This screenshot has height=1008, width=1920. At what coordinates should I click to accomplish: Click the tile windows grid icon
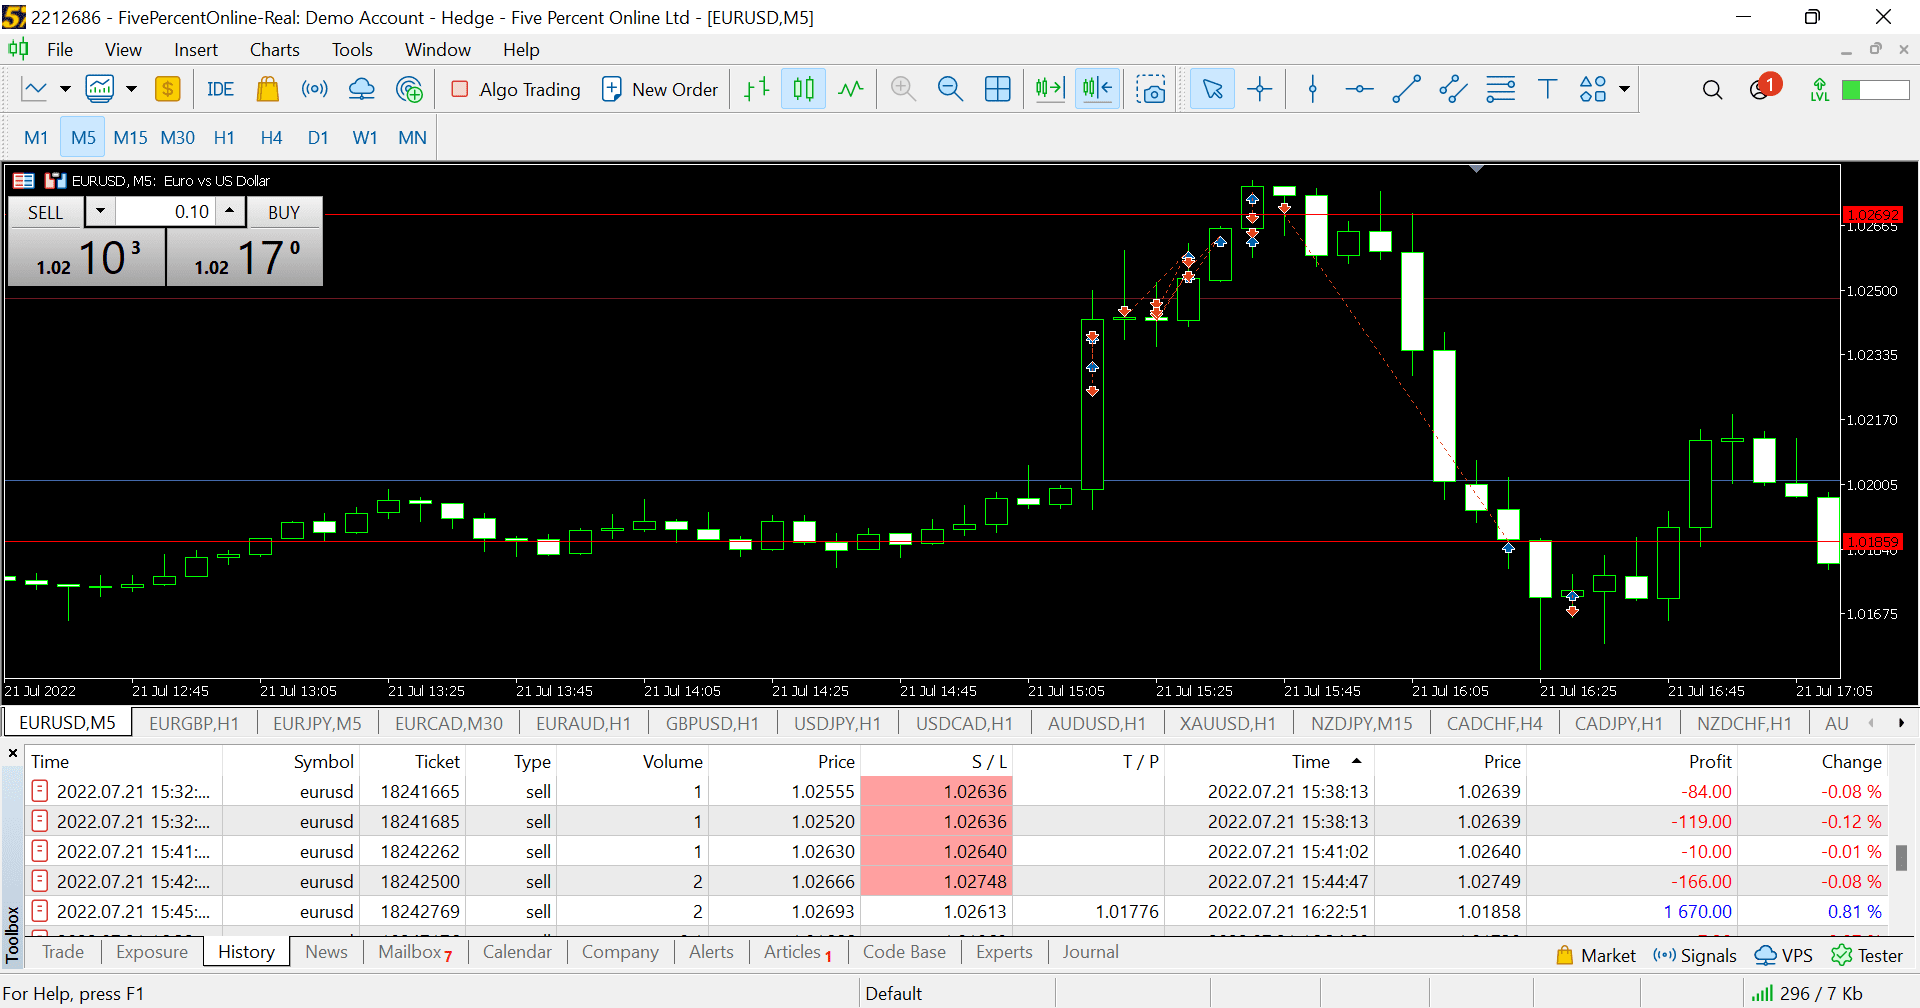pos(998,89)
